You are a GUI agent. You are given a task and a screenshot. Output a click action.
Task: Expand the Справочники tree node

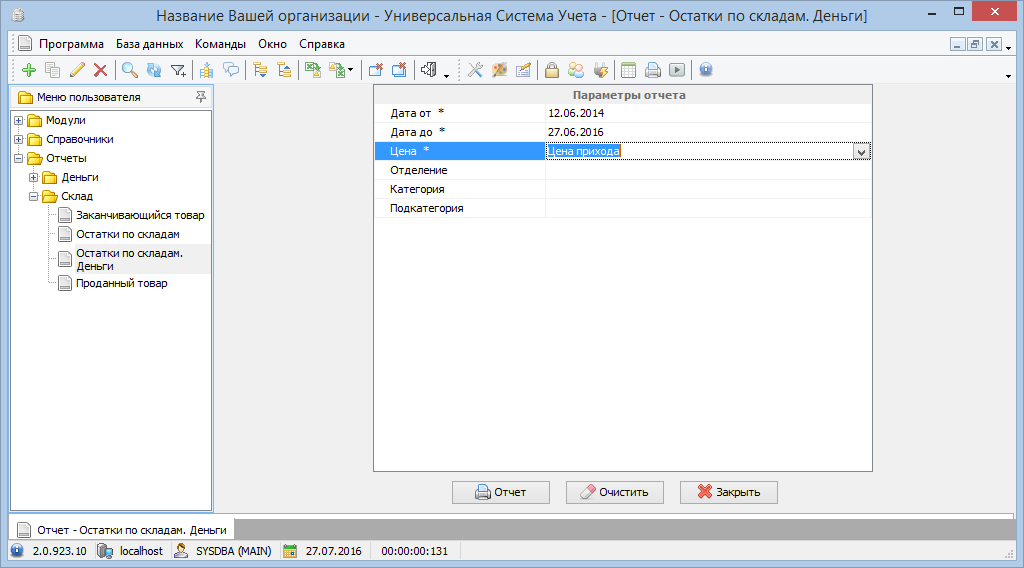19,139
